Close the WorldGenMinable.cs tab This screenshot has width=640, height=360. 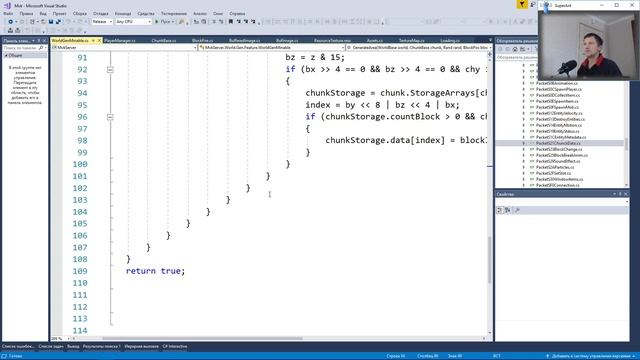tap(99, 40)
